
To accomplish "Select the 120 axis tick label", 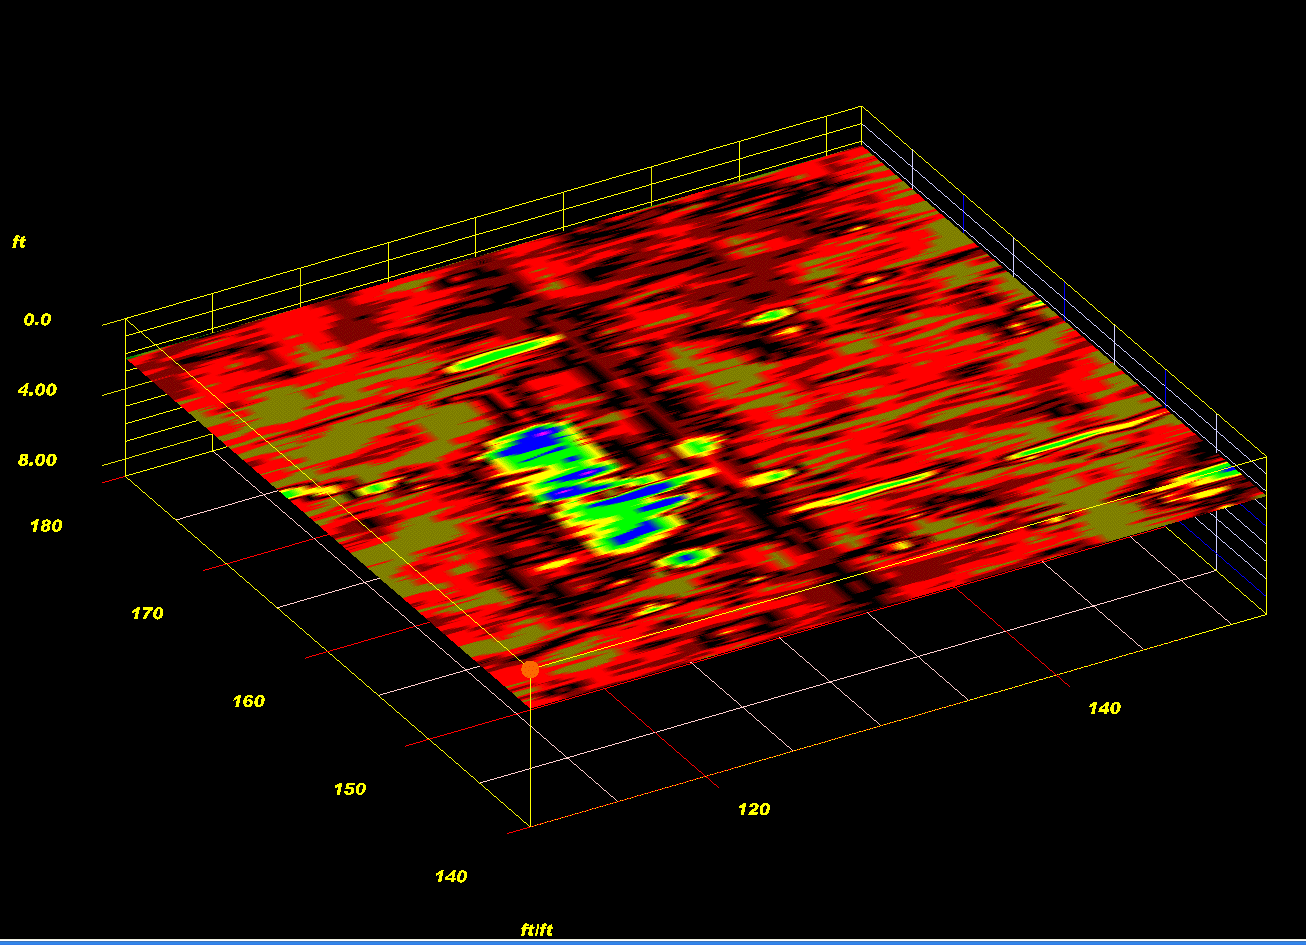I will tap(754, 809).
